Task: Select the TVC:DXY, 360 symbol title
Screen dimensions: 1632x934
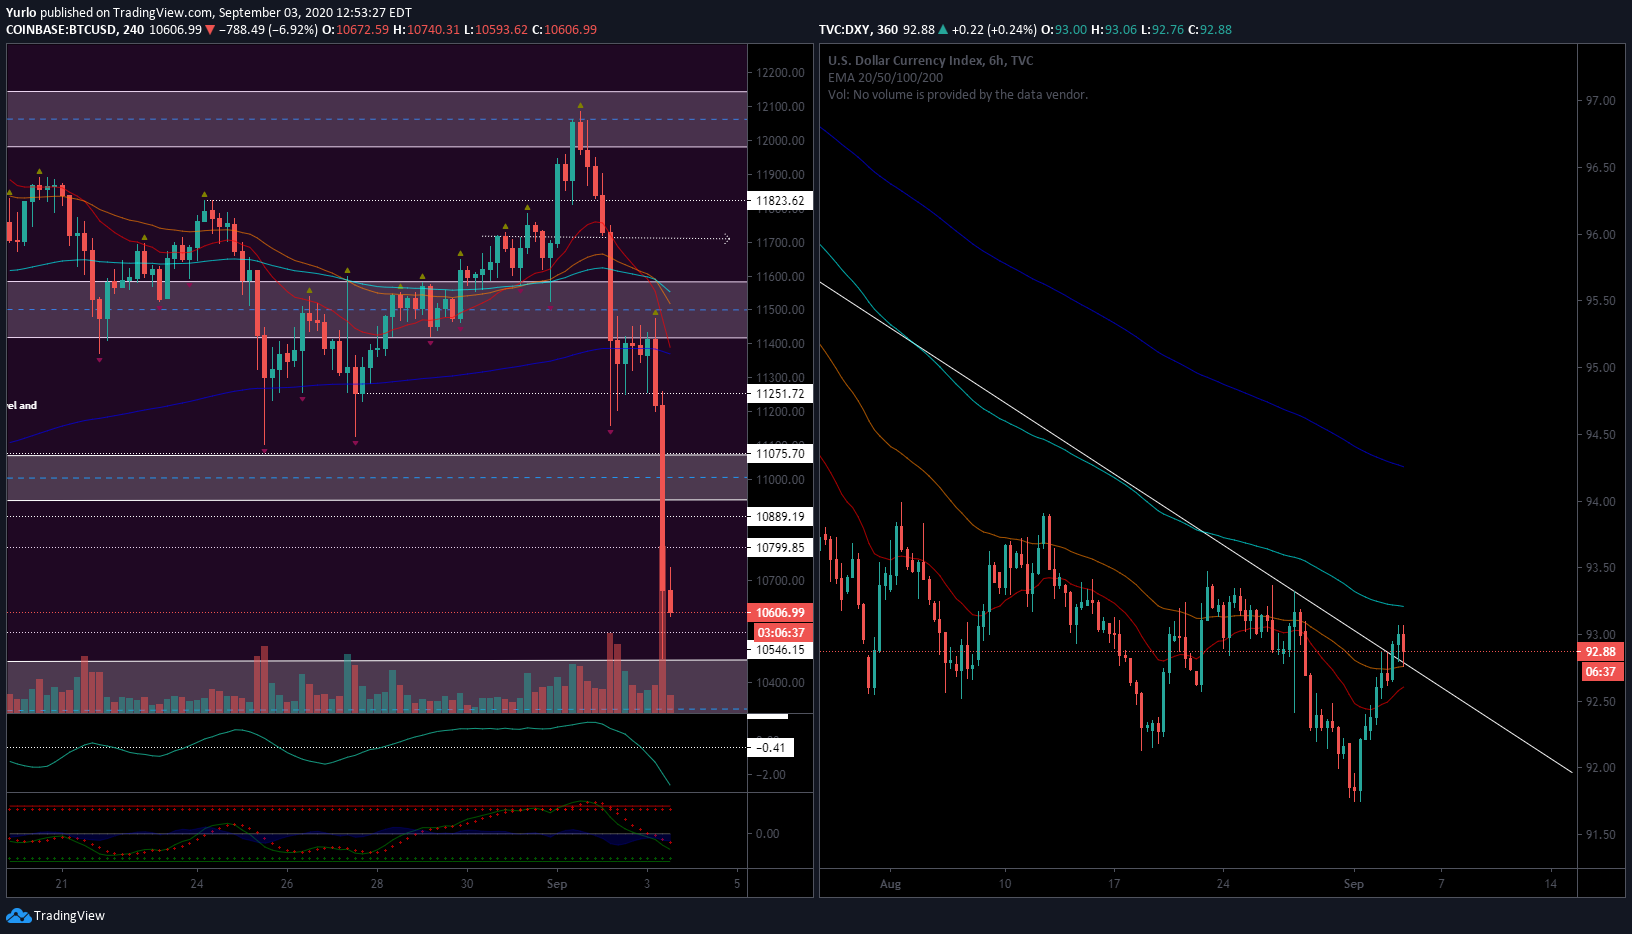Action: [x=858, y=29]
